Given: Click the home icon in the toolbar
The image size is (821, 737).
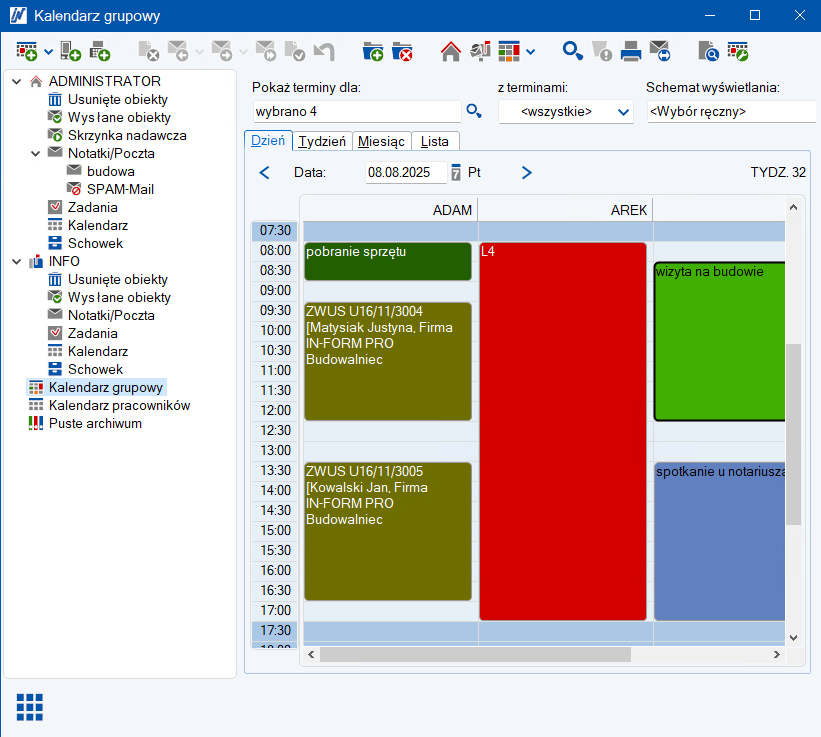Looking at the screenshot, I should coord(451,50).
